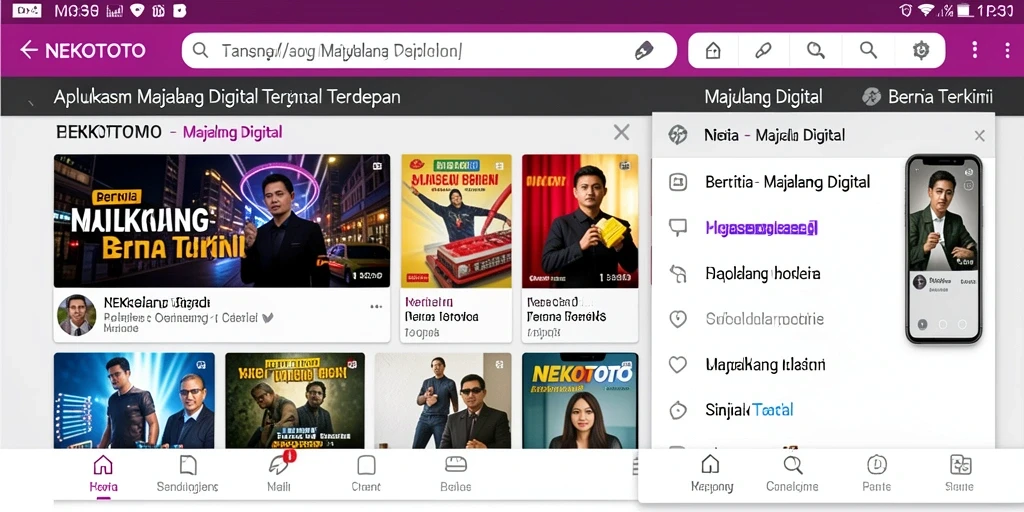Open the Majulang Digital header tab
The width and height of the screenshot is (1024, 512).
pos(763,97)
